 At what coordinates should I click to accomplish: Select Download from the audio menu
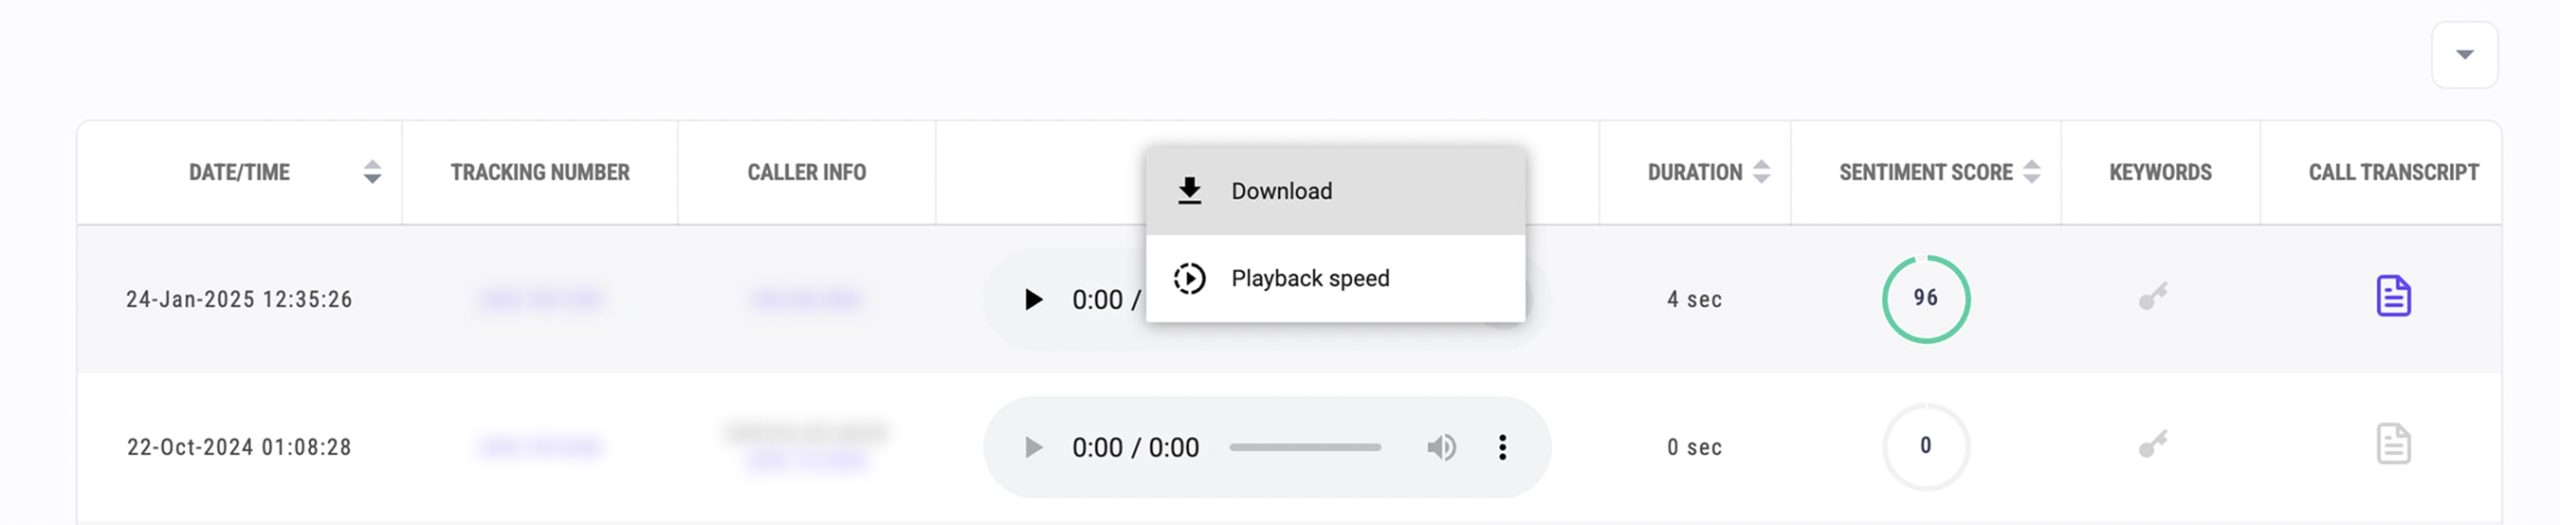click(1335, 191)
